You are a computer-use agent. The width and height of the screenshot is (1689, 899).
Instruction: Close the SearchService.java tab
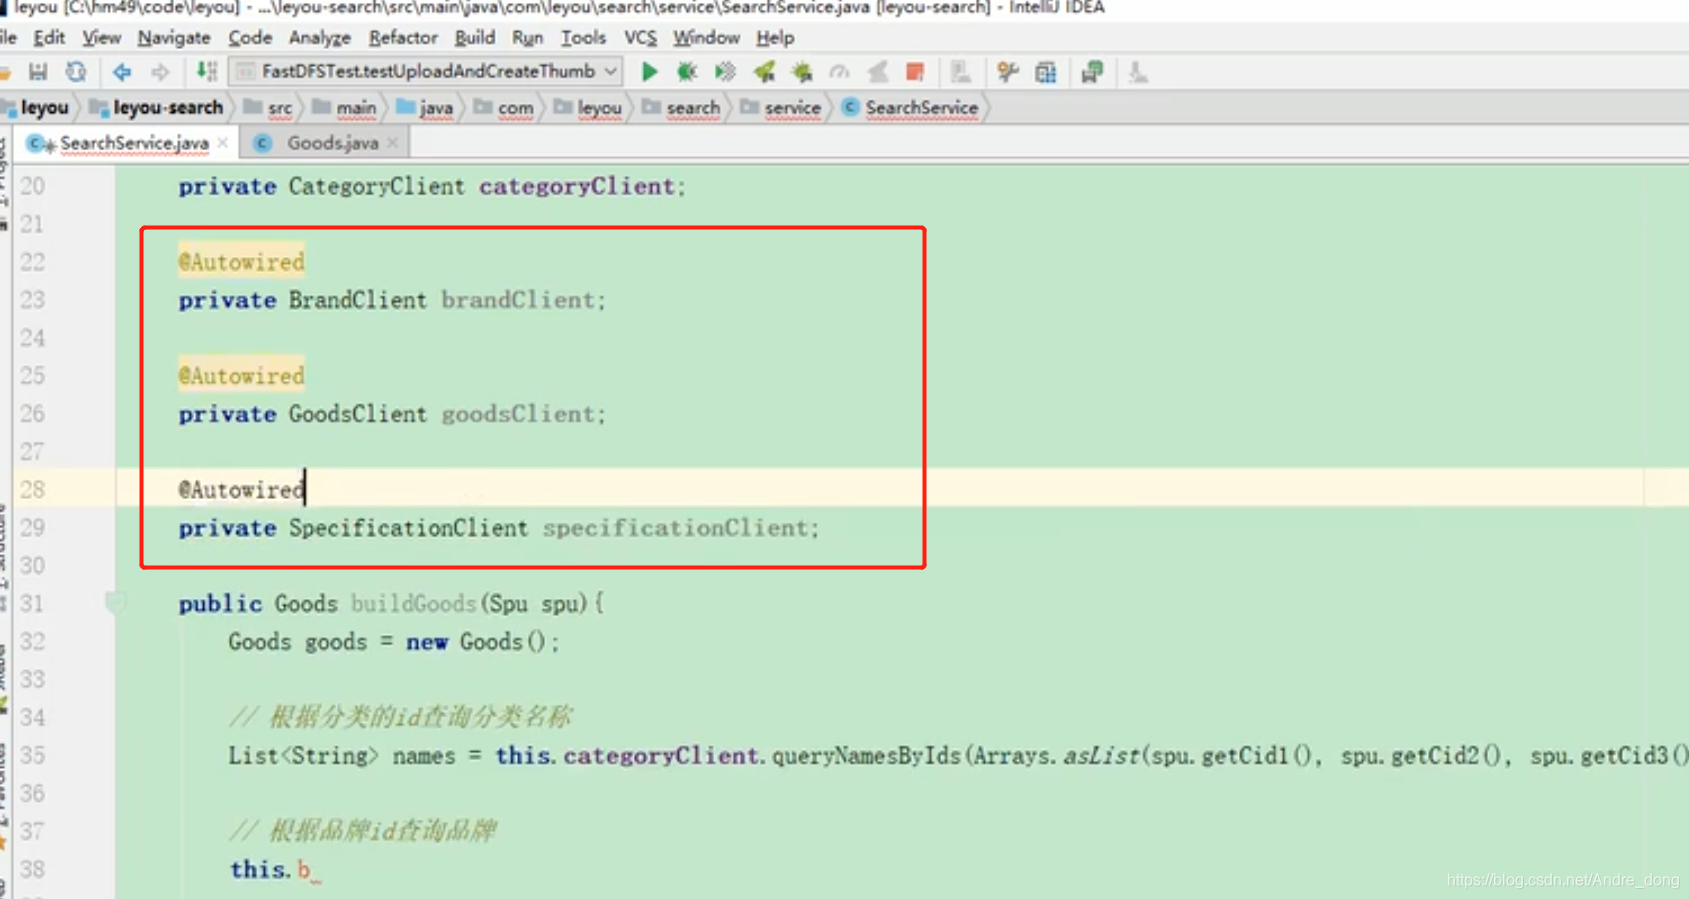coord(222,144)
